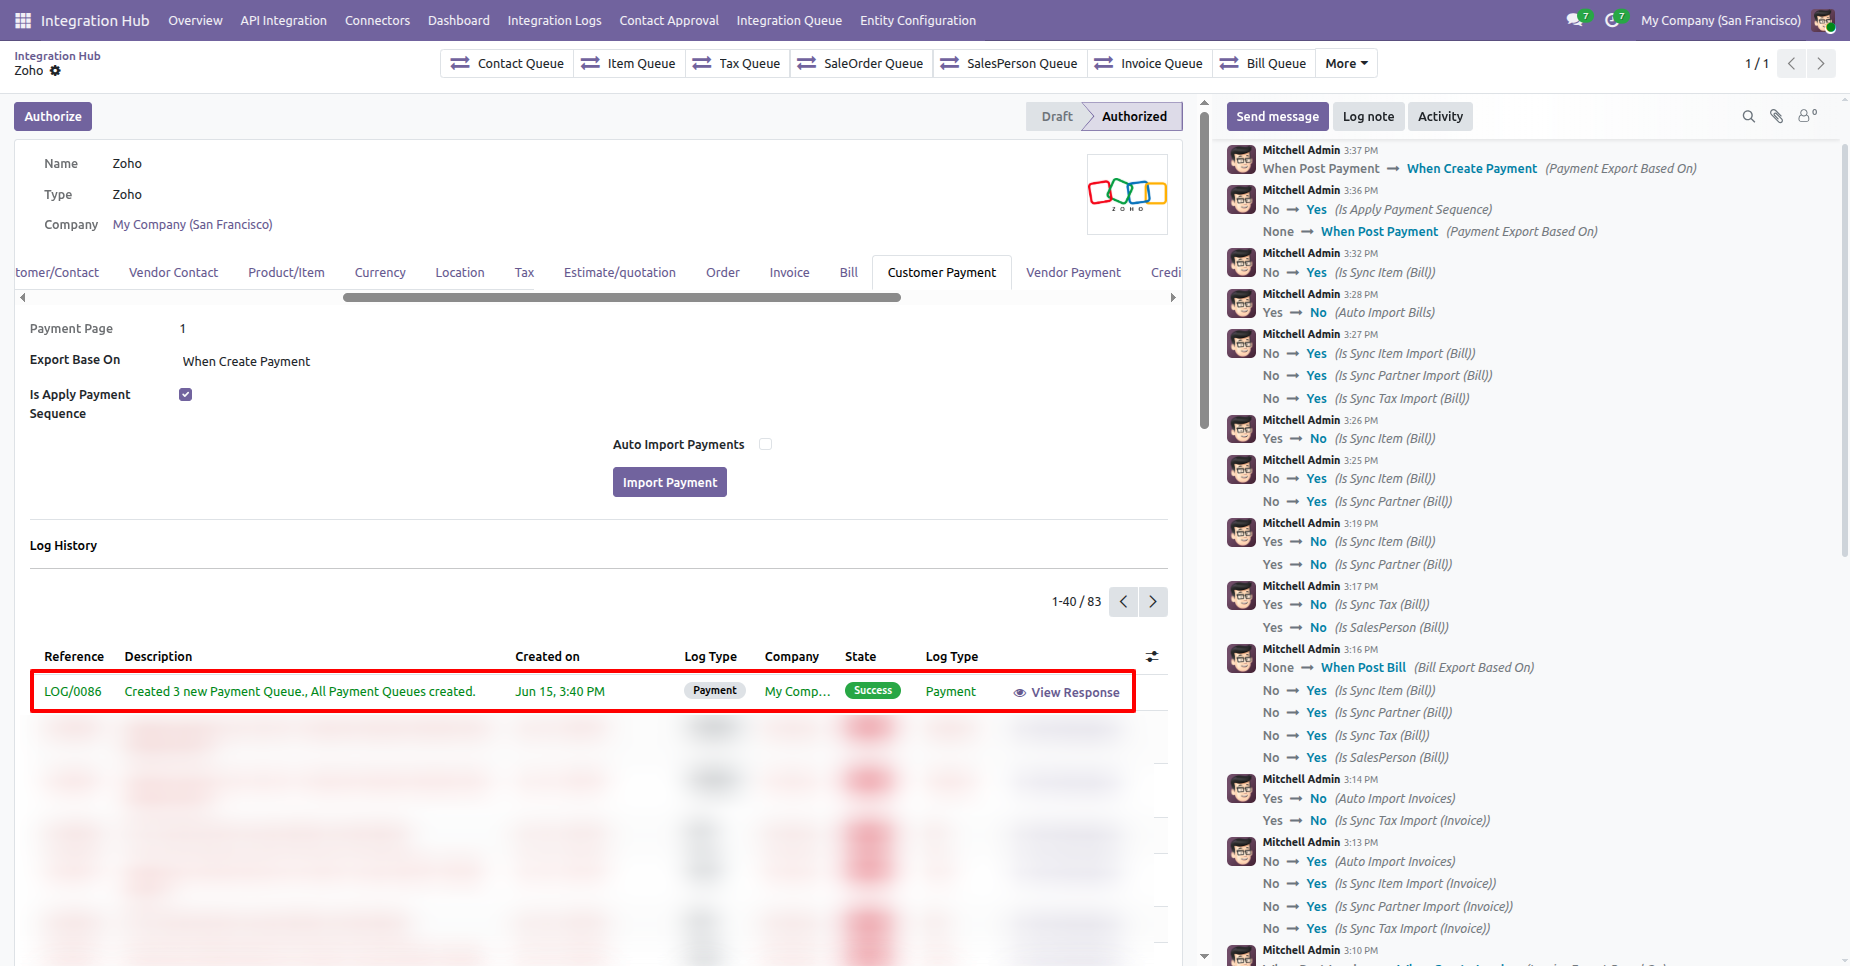Open the Overview menu
The height and width of the screenshot is (966, 1850).
click(195, 20)
